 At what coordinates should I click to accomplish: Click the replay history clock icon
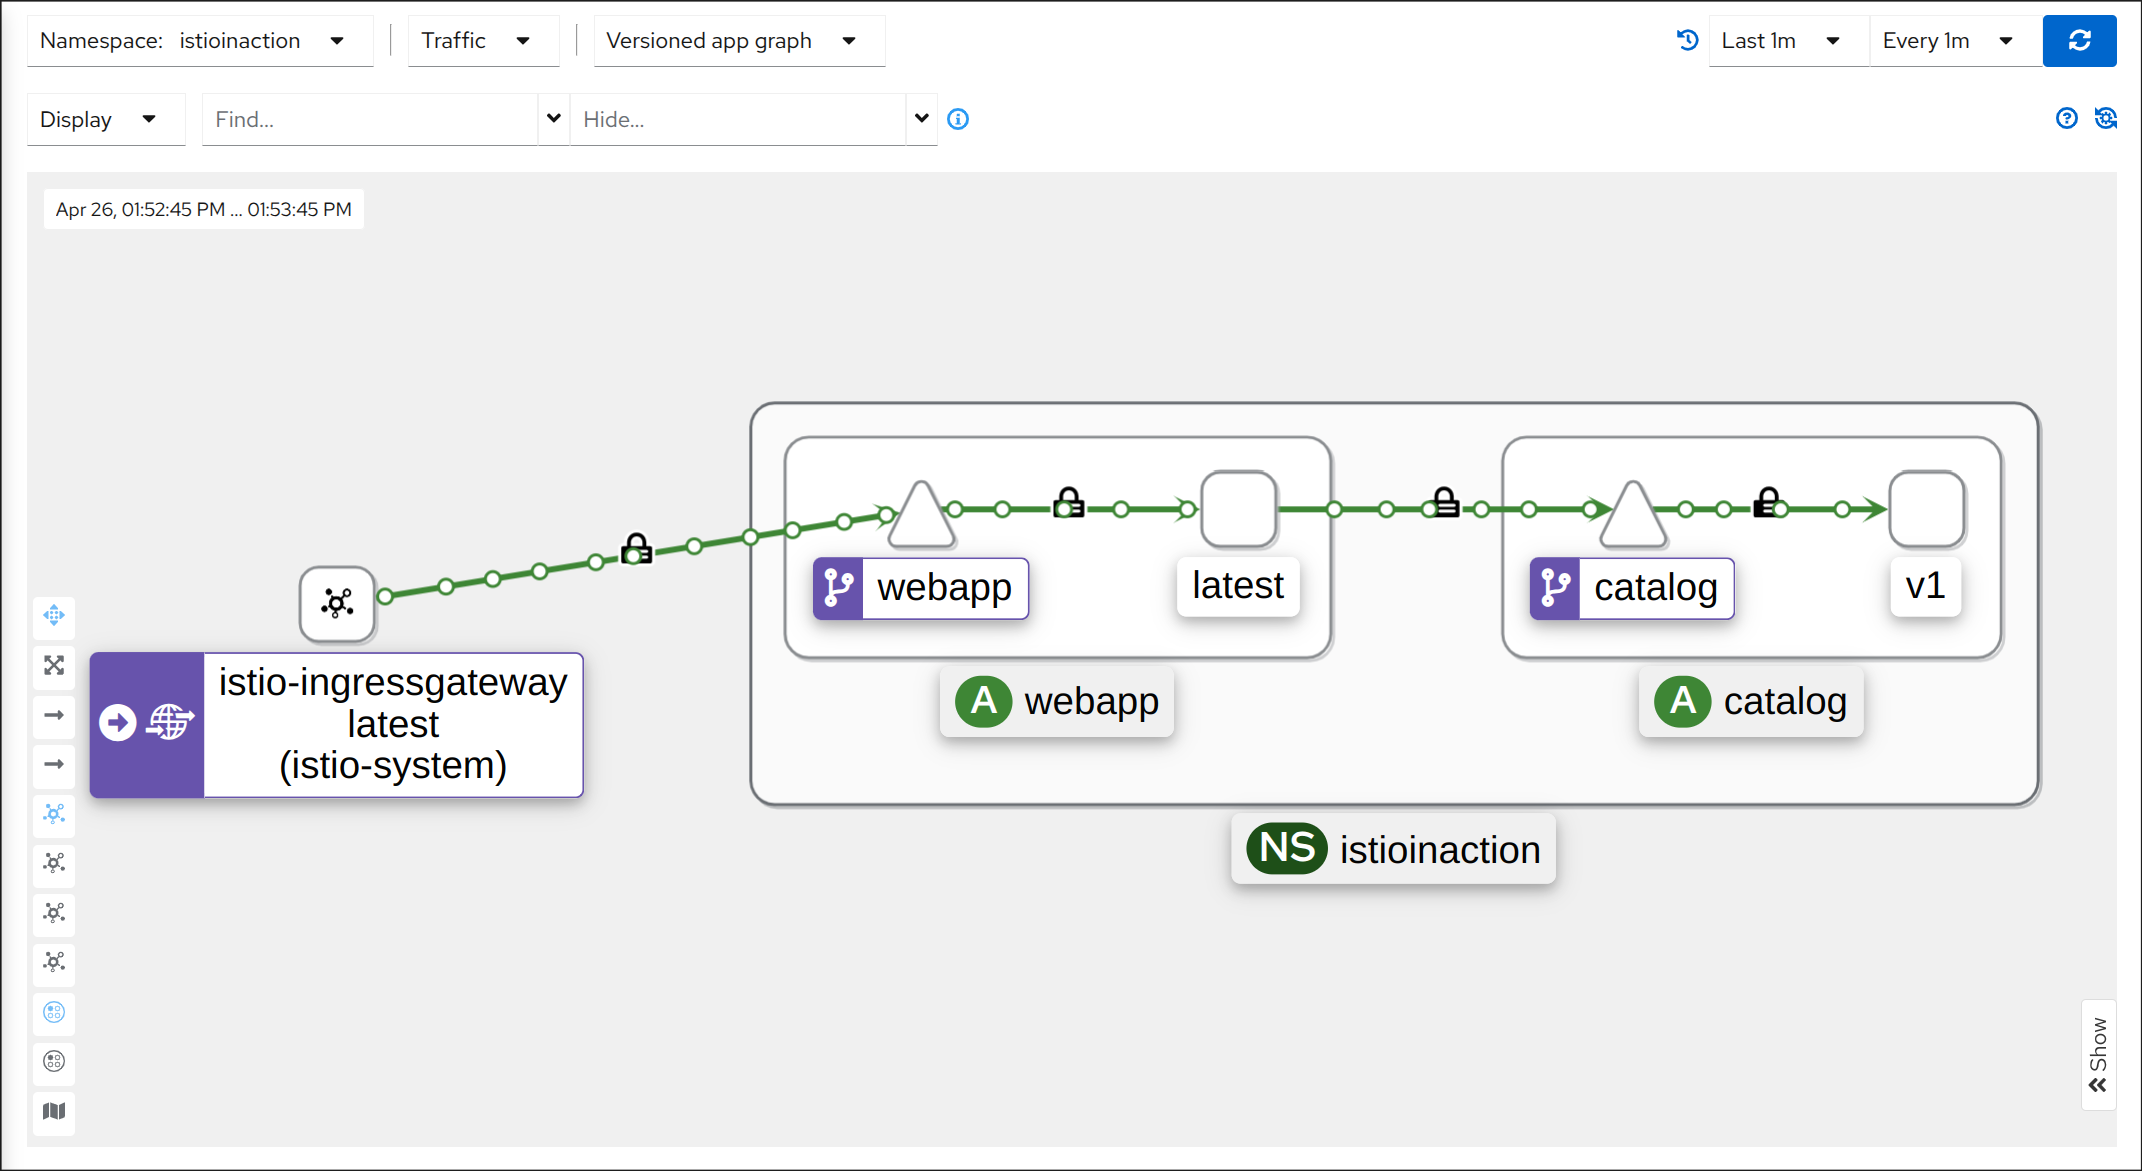(x=1687, y=40)
